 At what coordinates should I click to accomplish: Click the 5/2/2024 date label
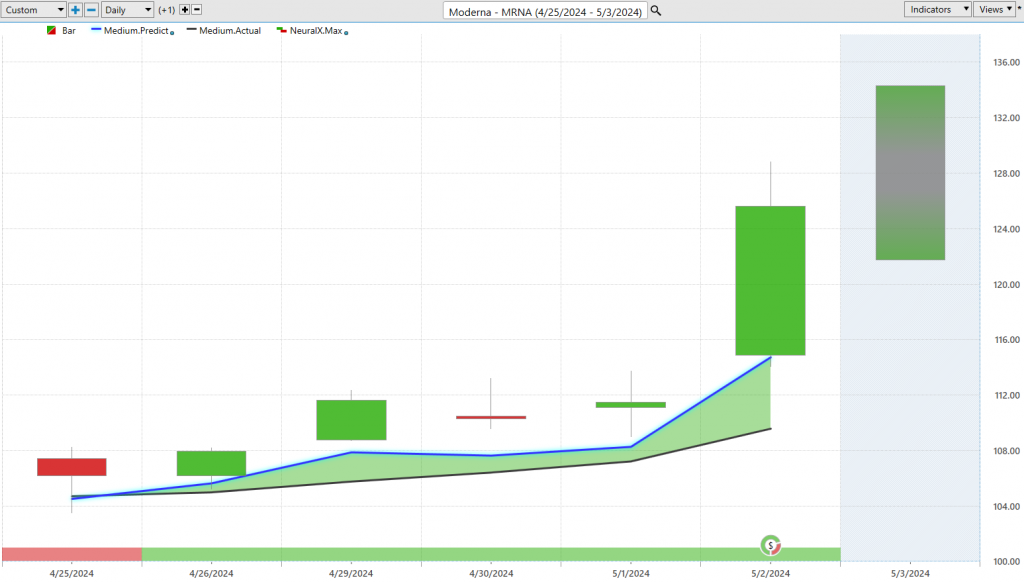pos(771,574)
